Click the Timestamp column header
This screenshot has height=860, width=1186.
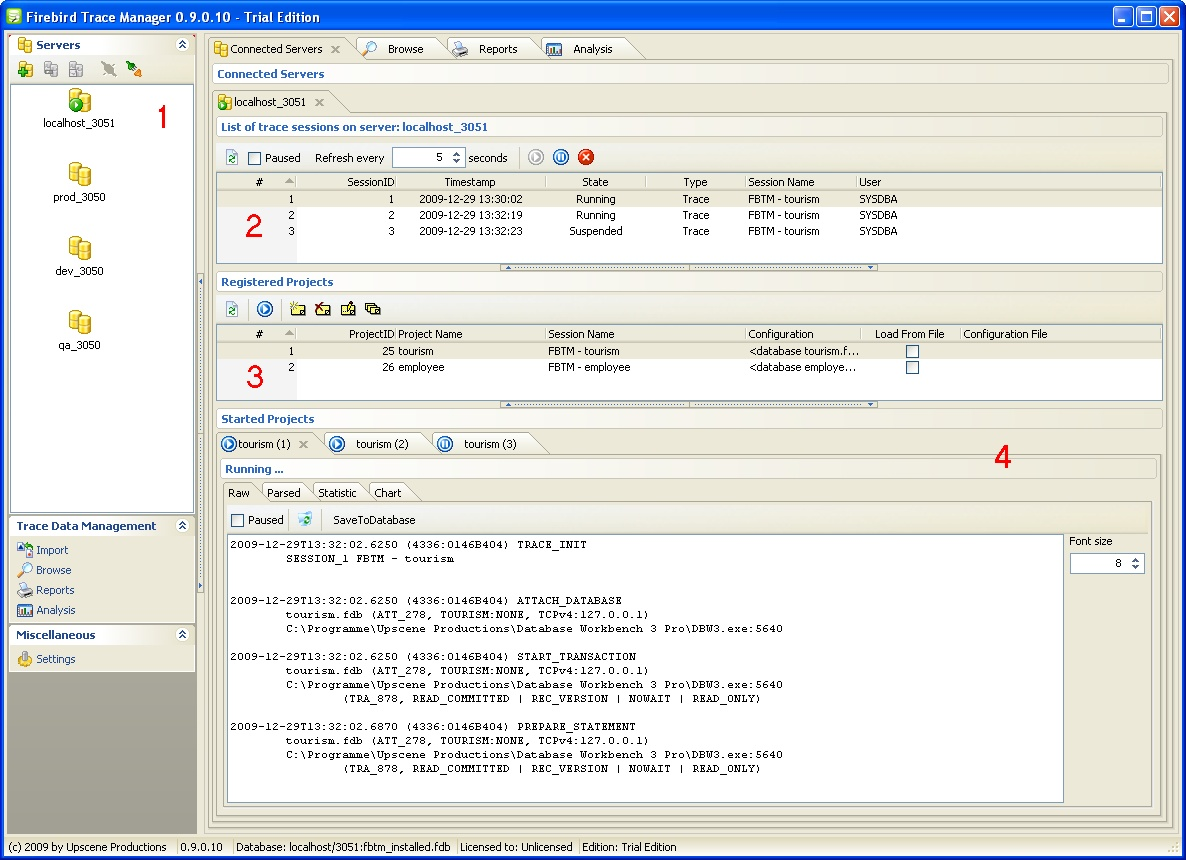pos(470,182)
